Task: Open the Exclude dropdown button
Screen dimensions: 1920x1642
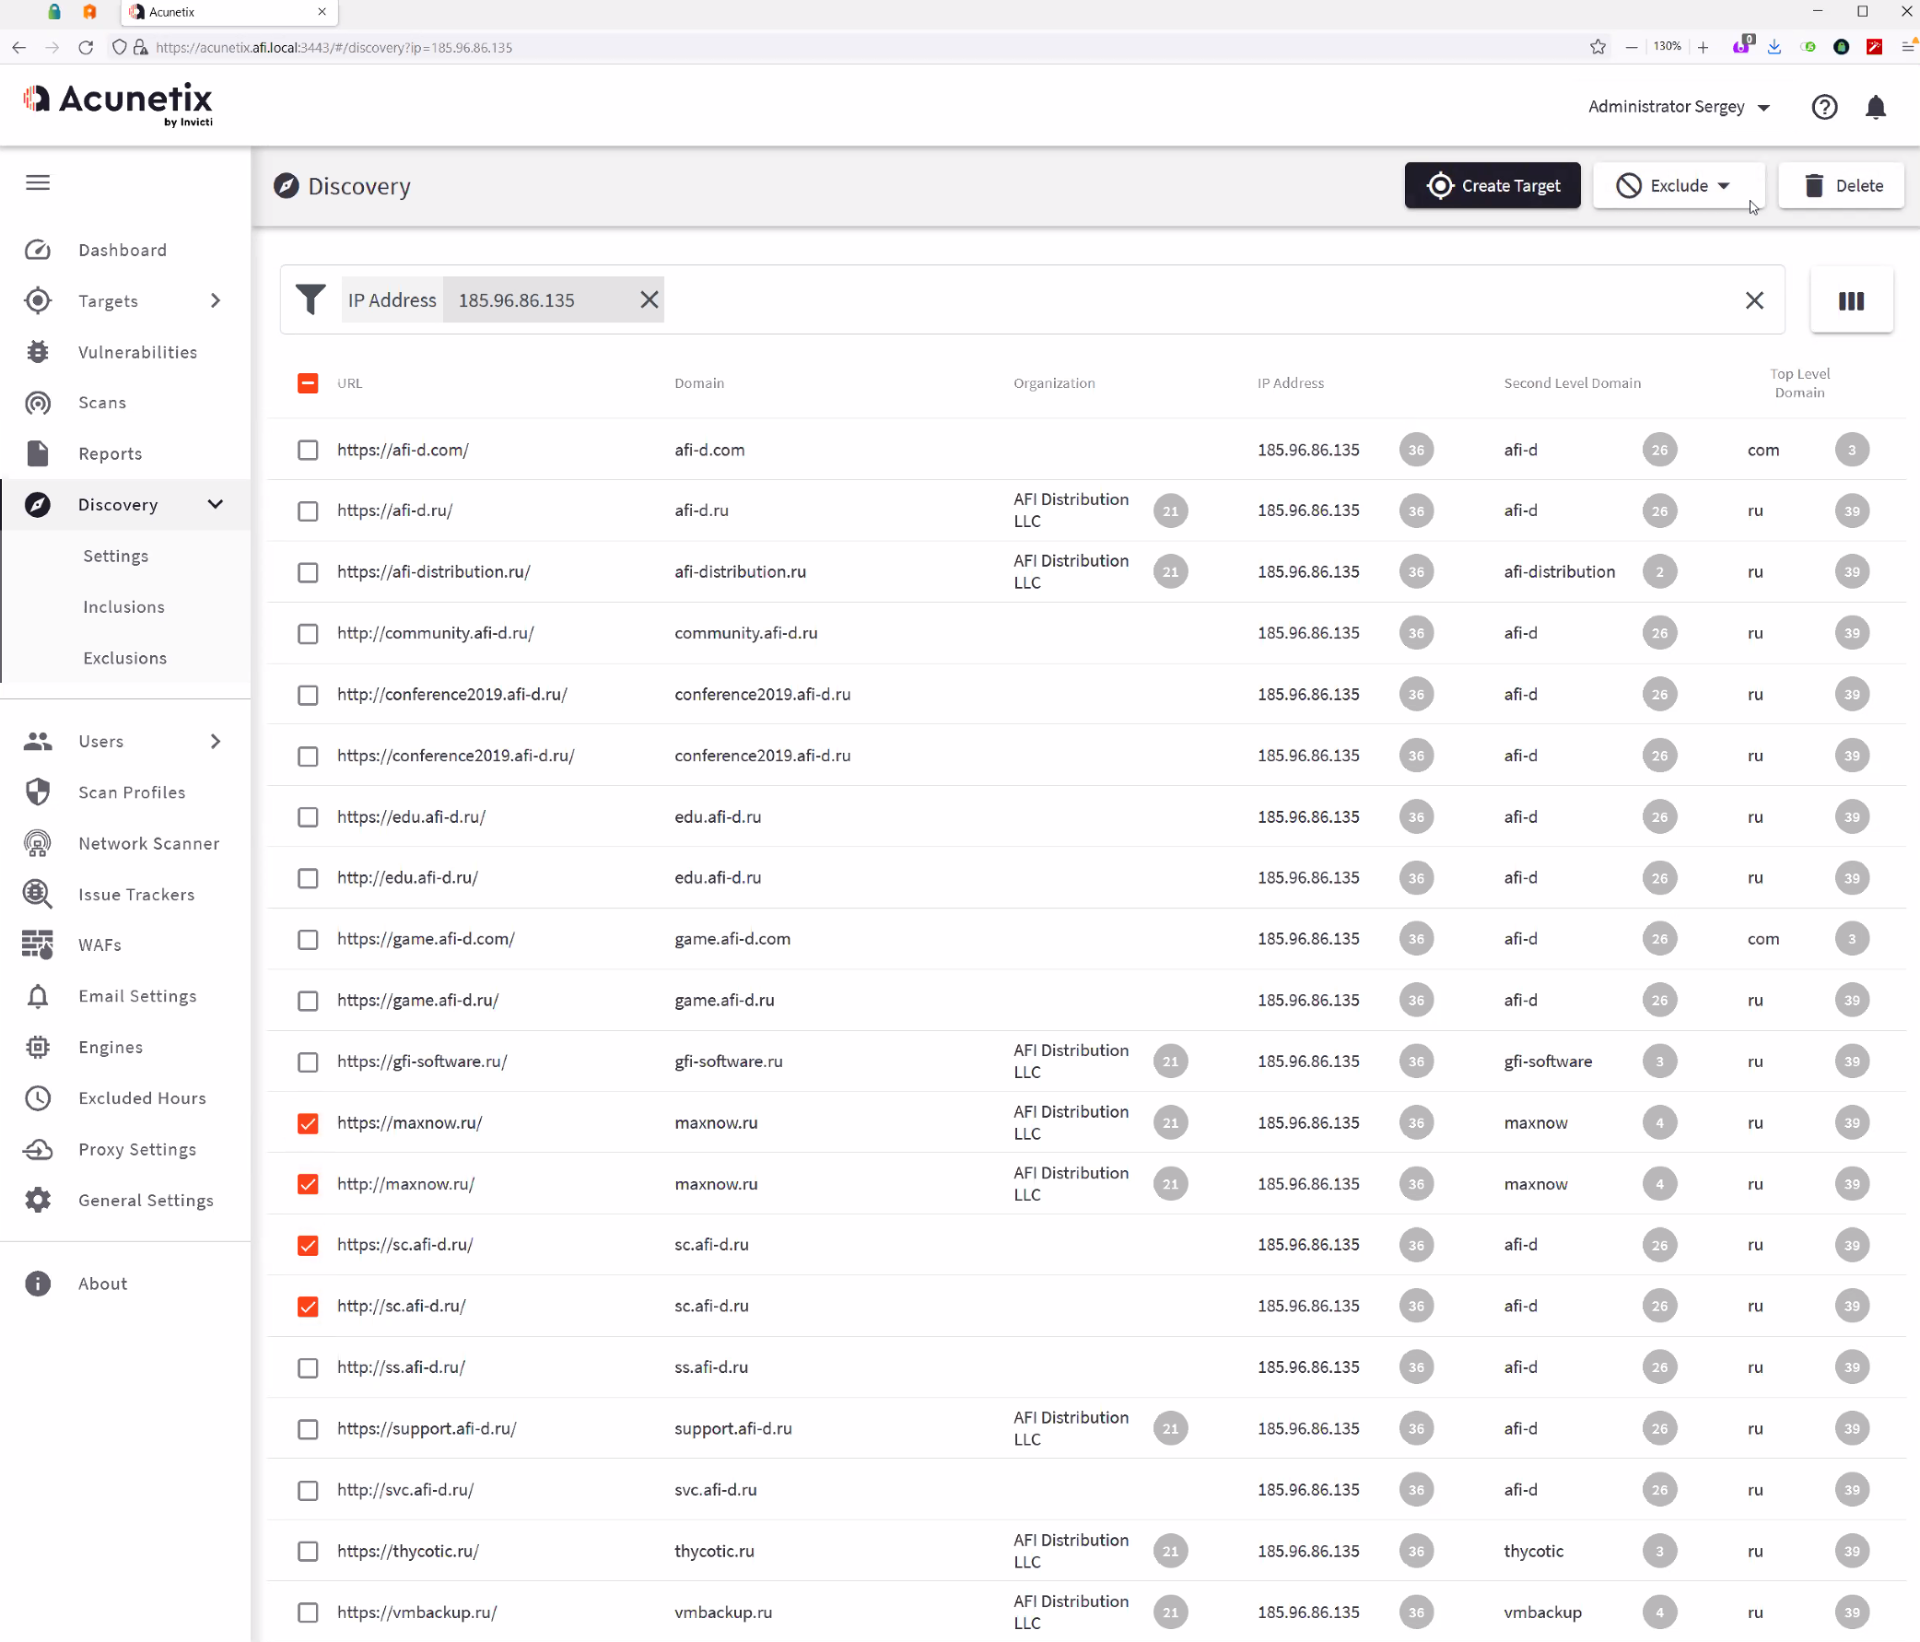Action: tap(1677, 186)
